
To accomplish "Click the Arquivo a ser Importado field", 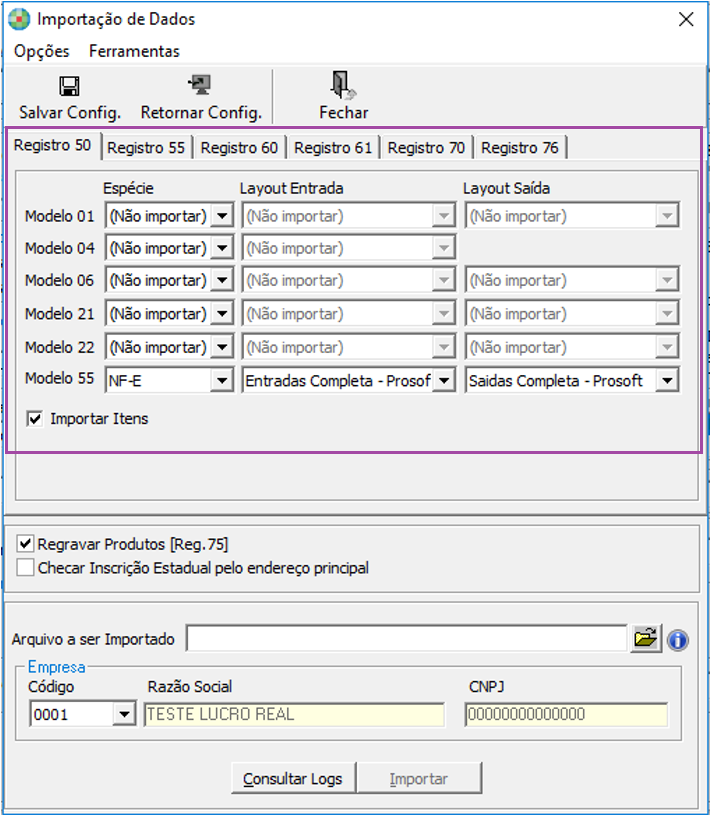I will pos(406,639).
